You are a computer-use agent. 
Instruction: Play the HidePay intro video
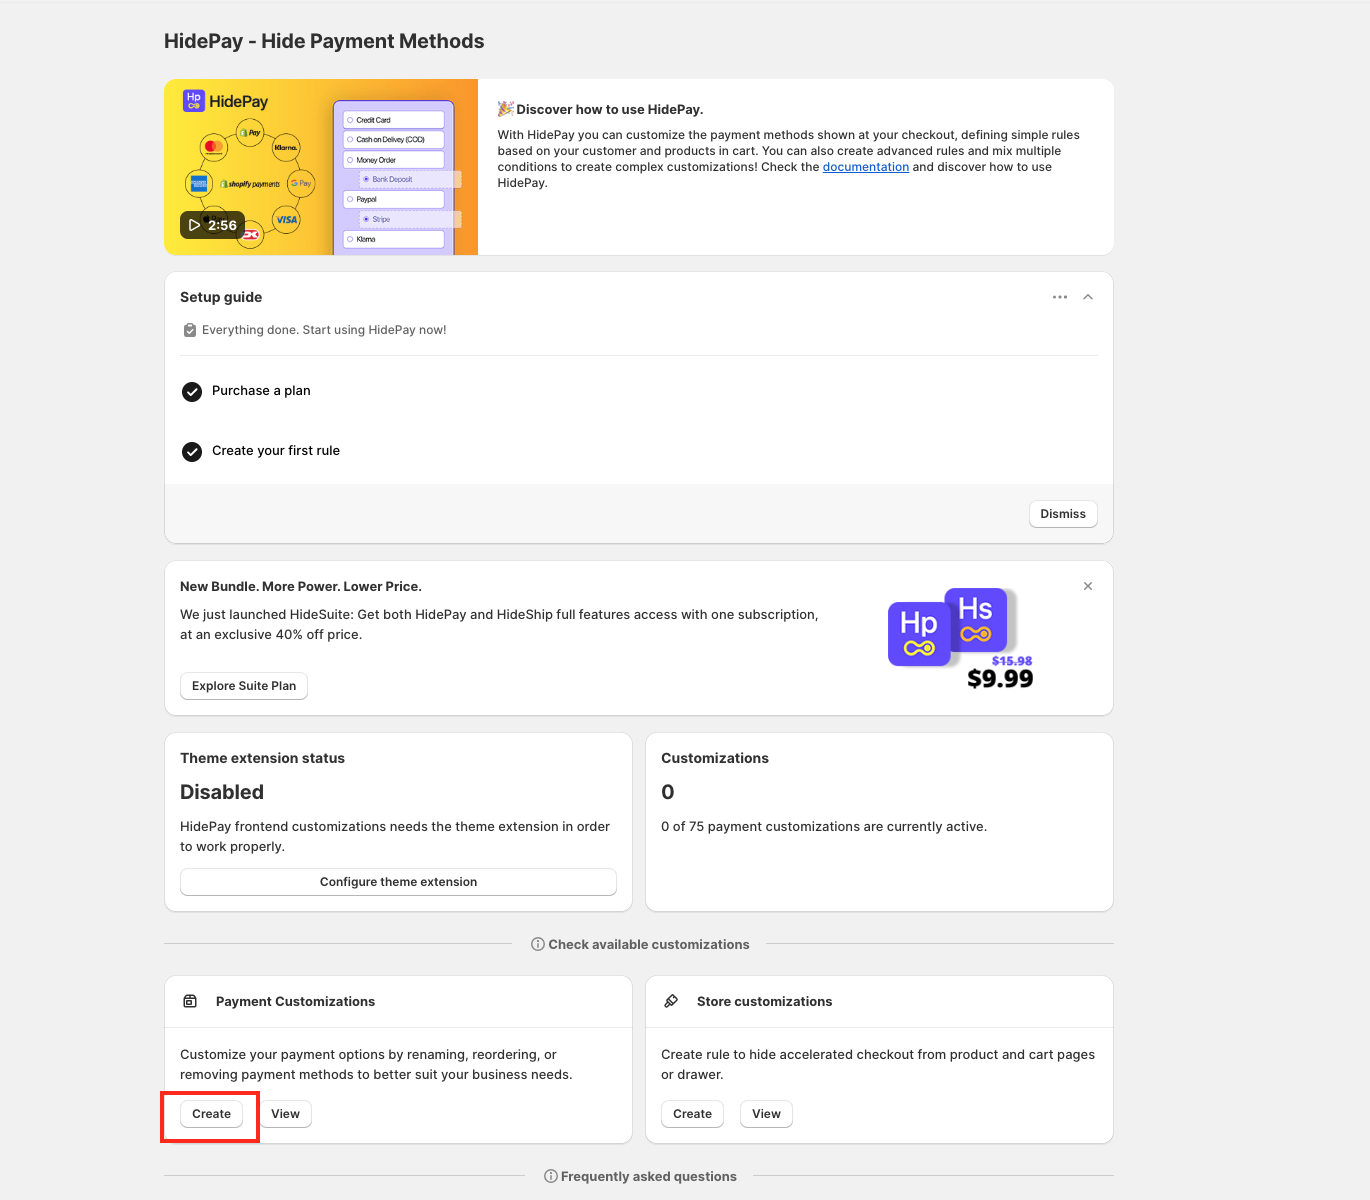click(212, 225)
